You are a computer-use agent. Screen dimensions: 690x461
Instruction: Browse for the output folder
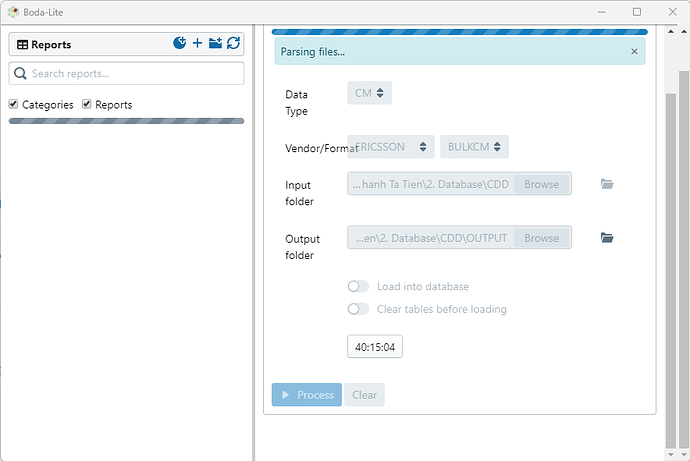[x=542, y=238]
